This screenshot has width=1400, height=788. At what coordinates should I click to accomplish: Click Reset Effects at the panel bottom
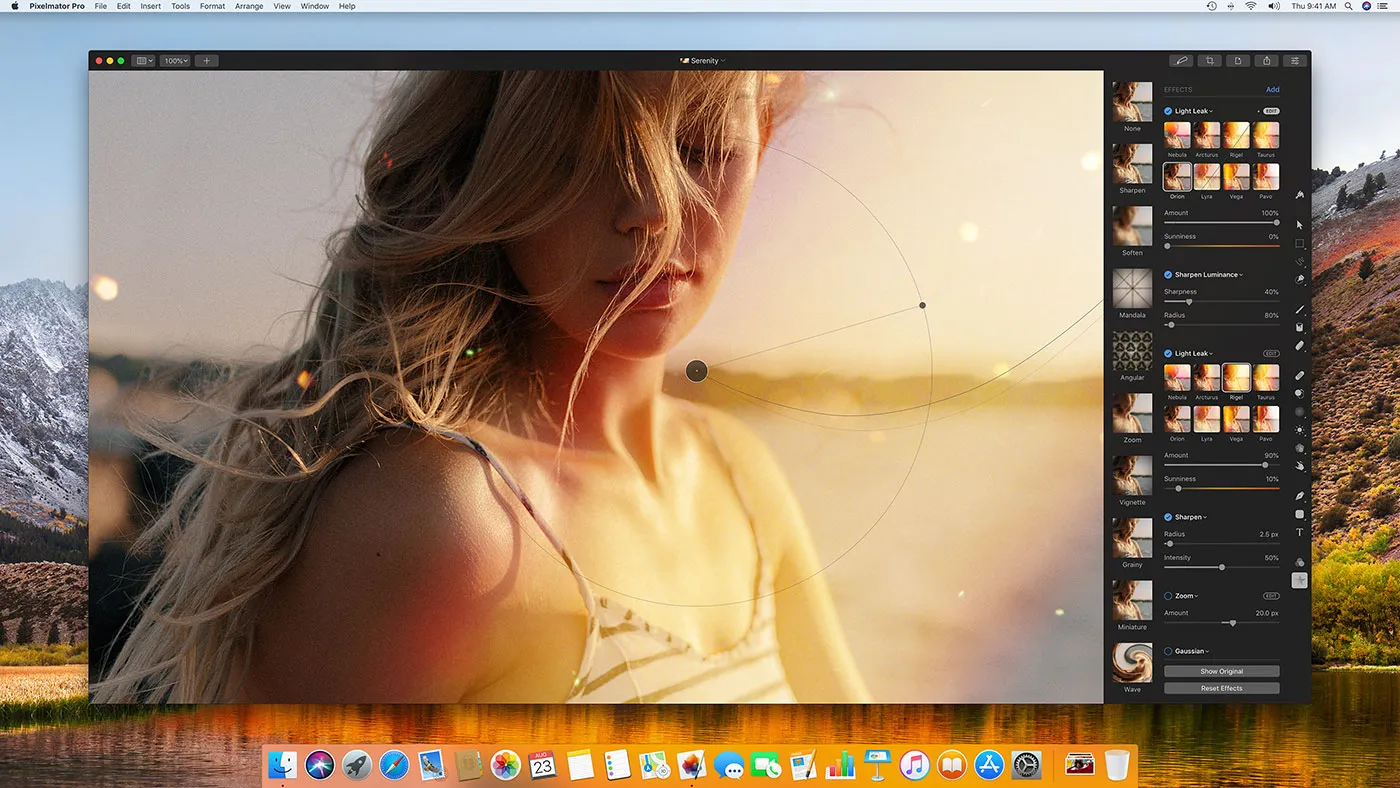[1221, 688]
